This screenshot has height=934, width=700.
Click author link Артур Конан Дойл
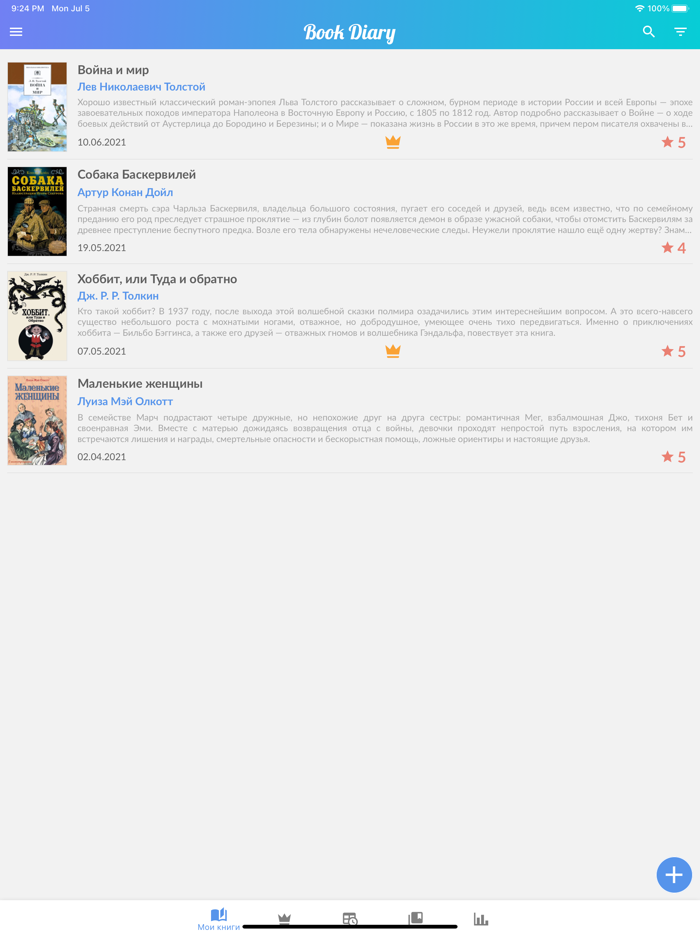(125, 192)
